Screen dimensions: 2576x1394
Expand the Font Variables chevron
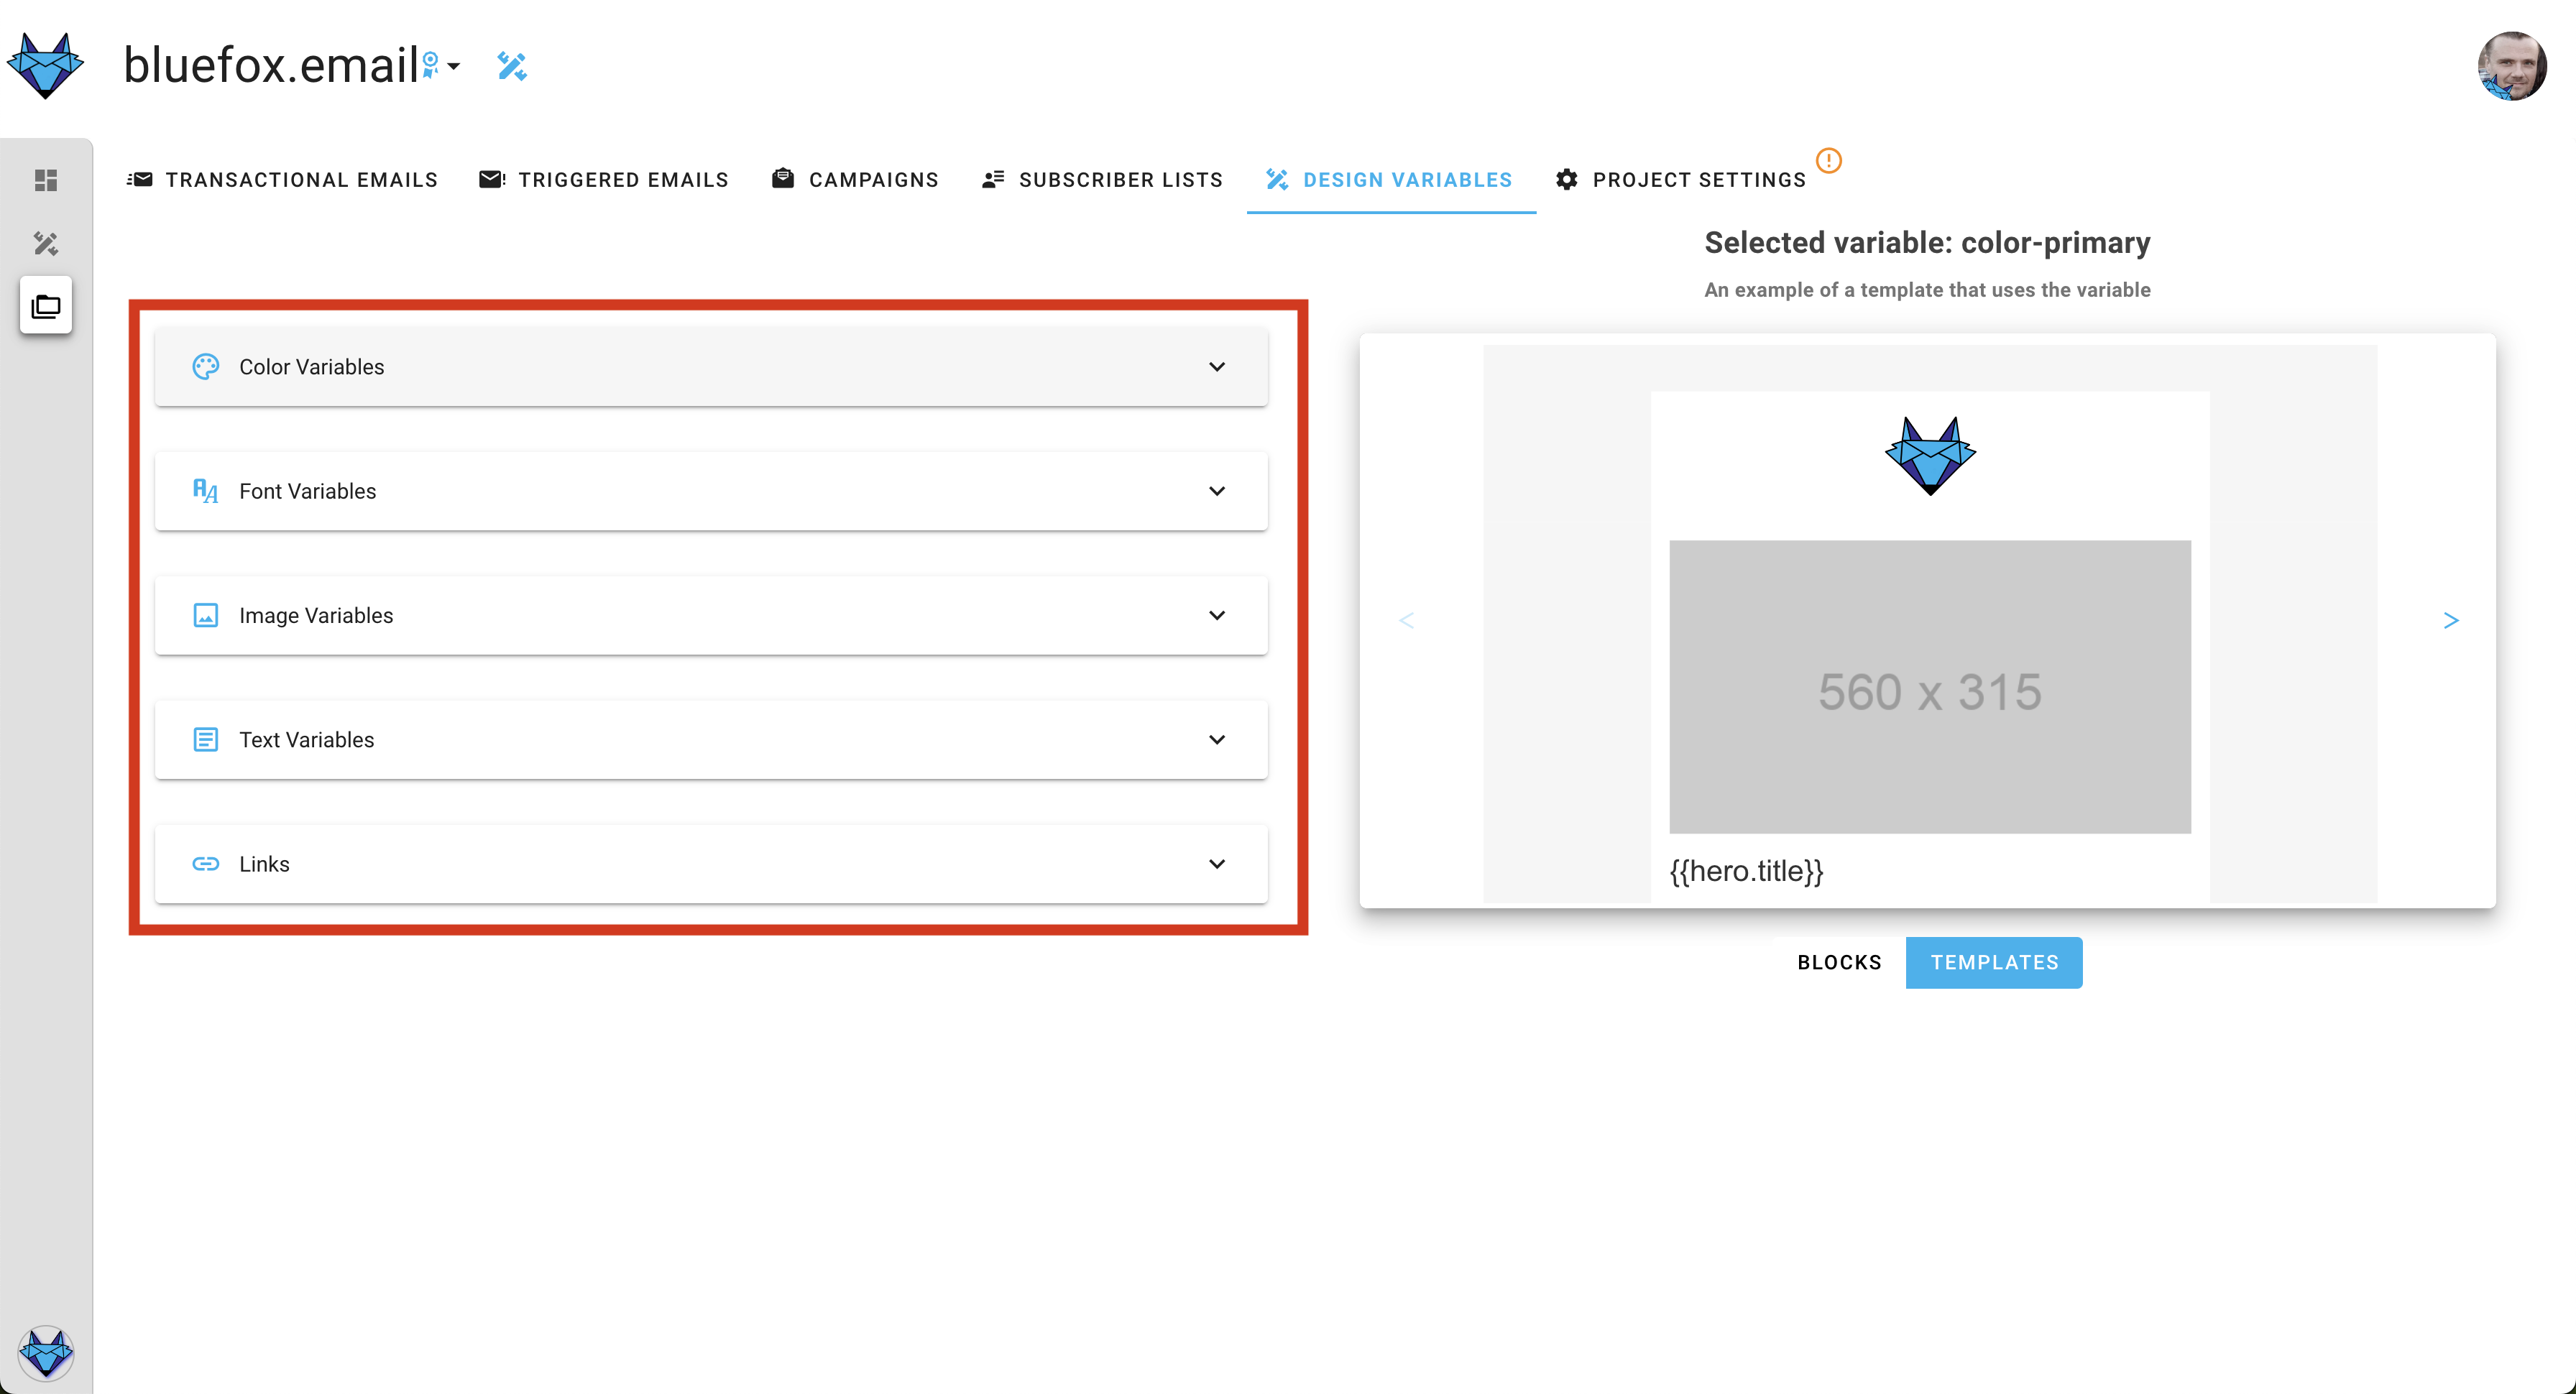(x=1217, y=491)
